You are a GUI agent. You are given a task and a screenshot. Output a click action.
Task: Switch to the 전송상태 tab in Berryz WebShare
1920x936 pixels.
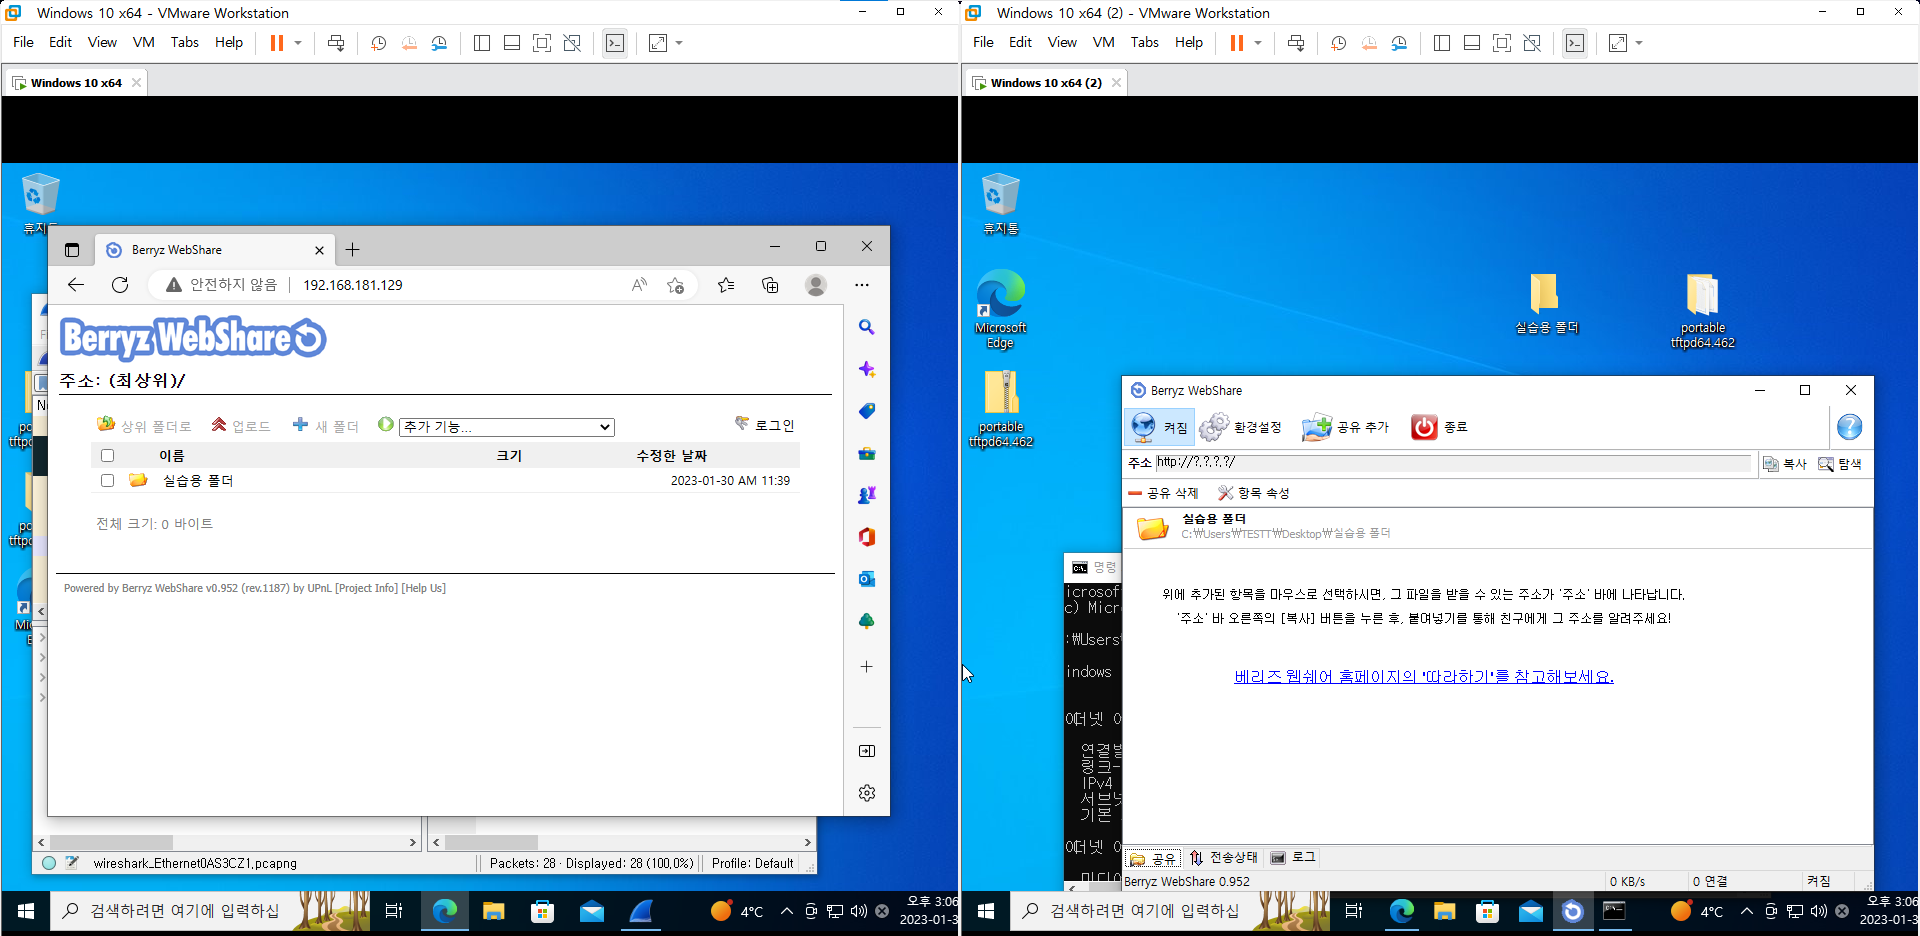(1223, 858)
